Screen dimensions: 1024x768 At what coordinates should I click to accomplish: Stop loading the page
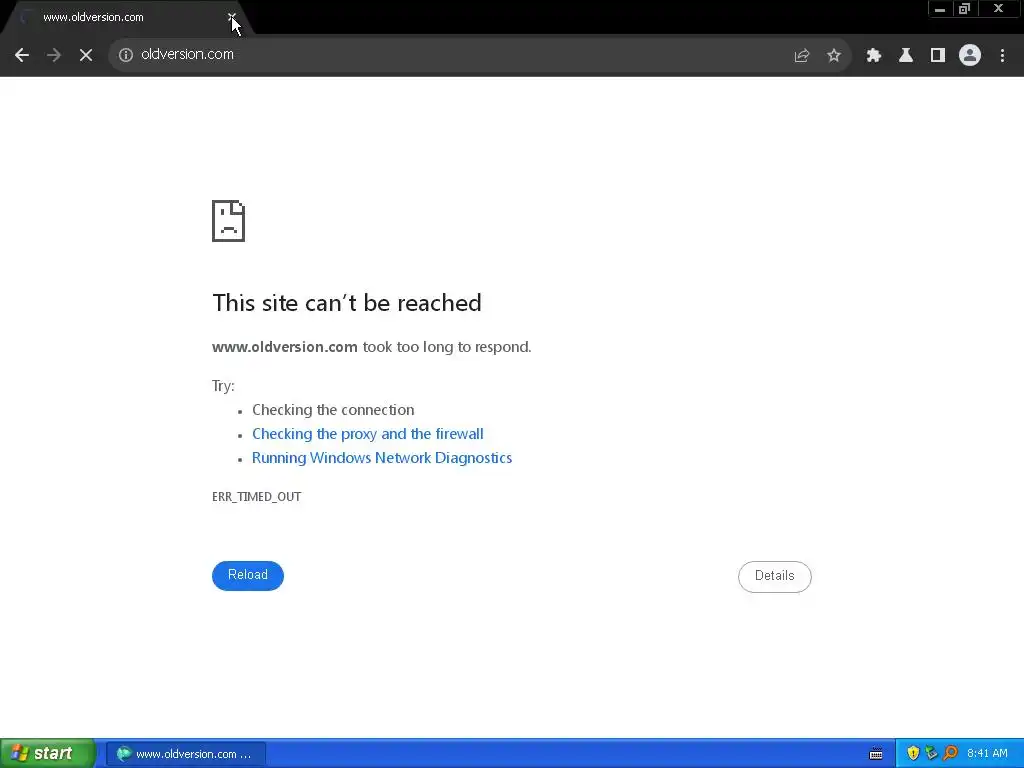pyautogui.click(x=86, y=55)
